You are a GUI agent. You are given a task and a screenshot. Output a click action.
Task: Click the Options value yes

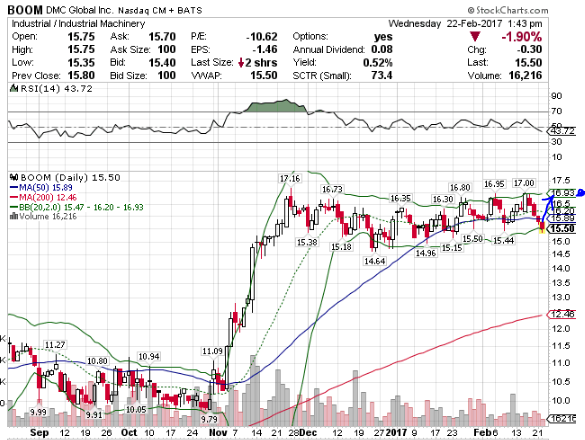(383, 37)
